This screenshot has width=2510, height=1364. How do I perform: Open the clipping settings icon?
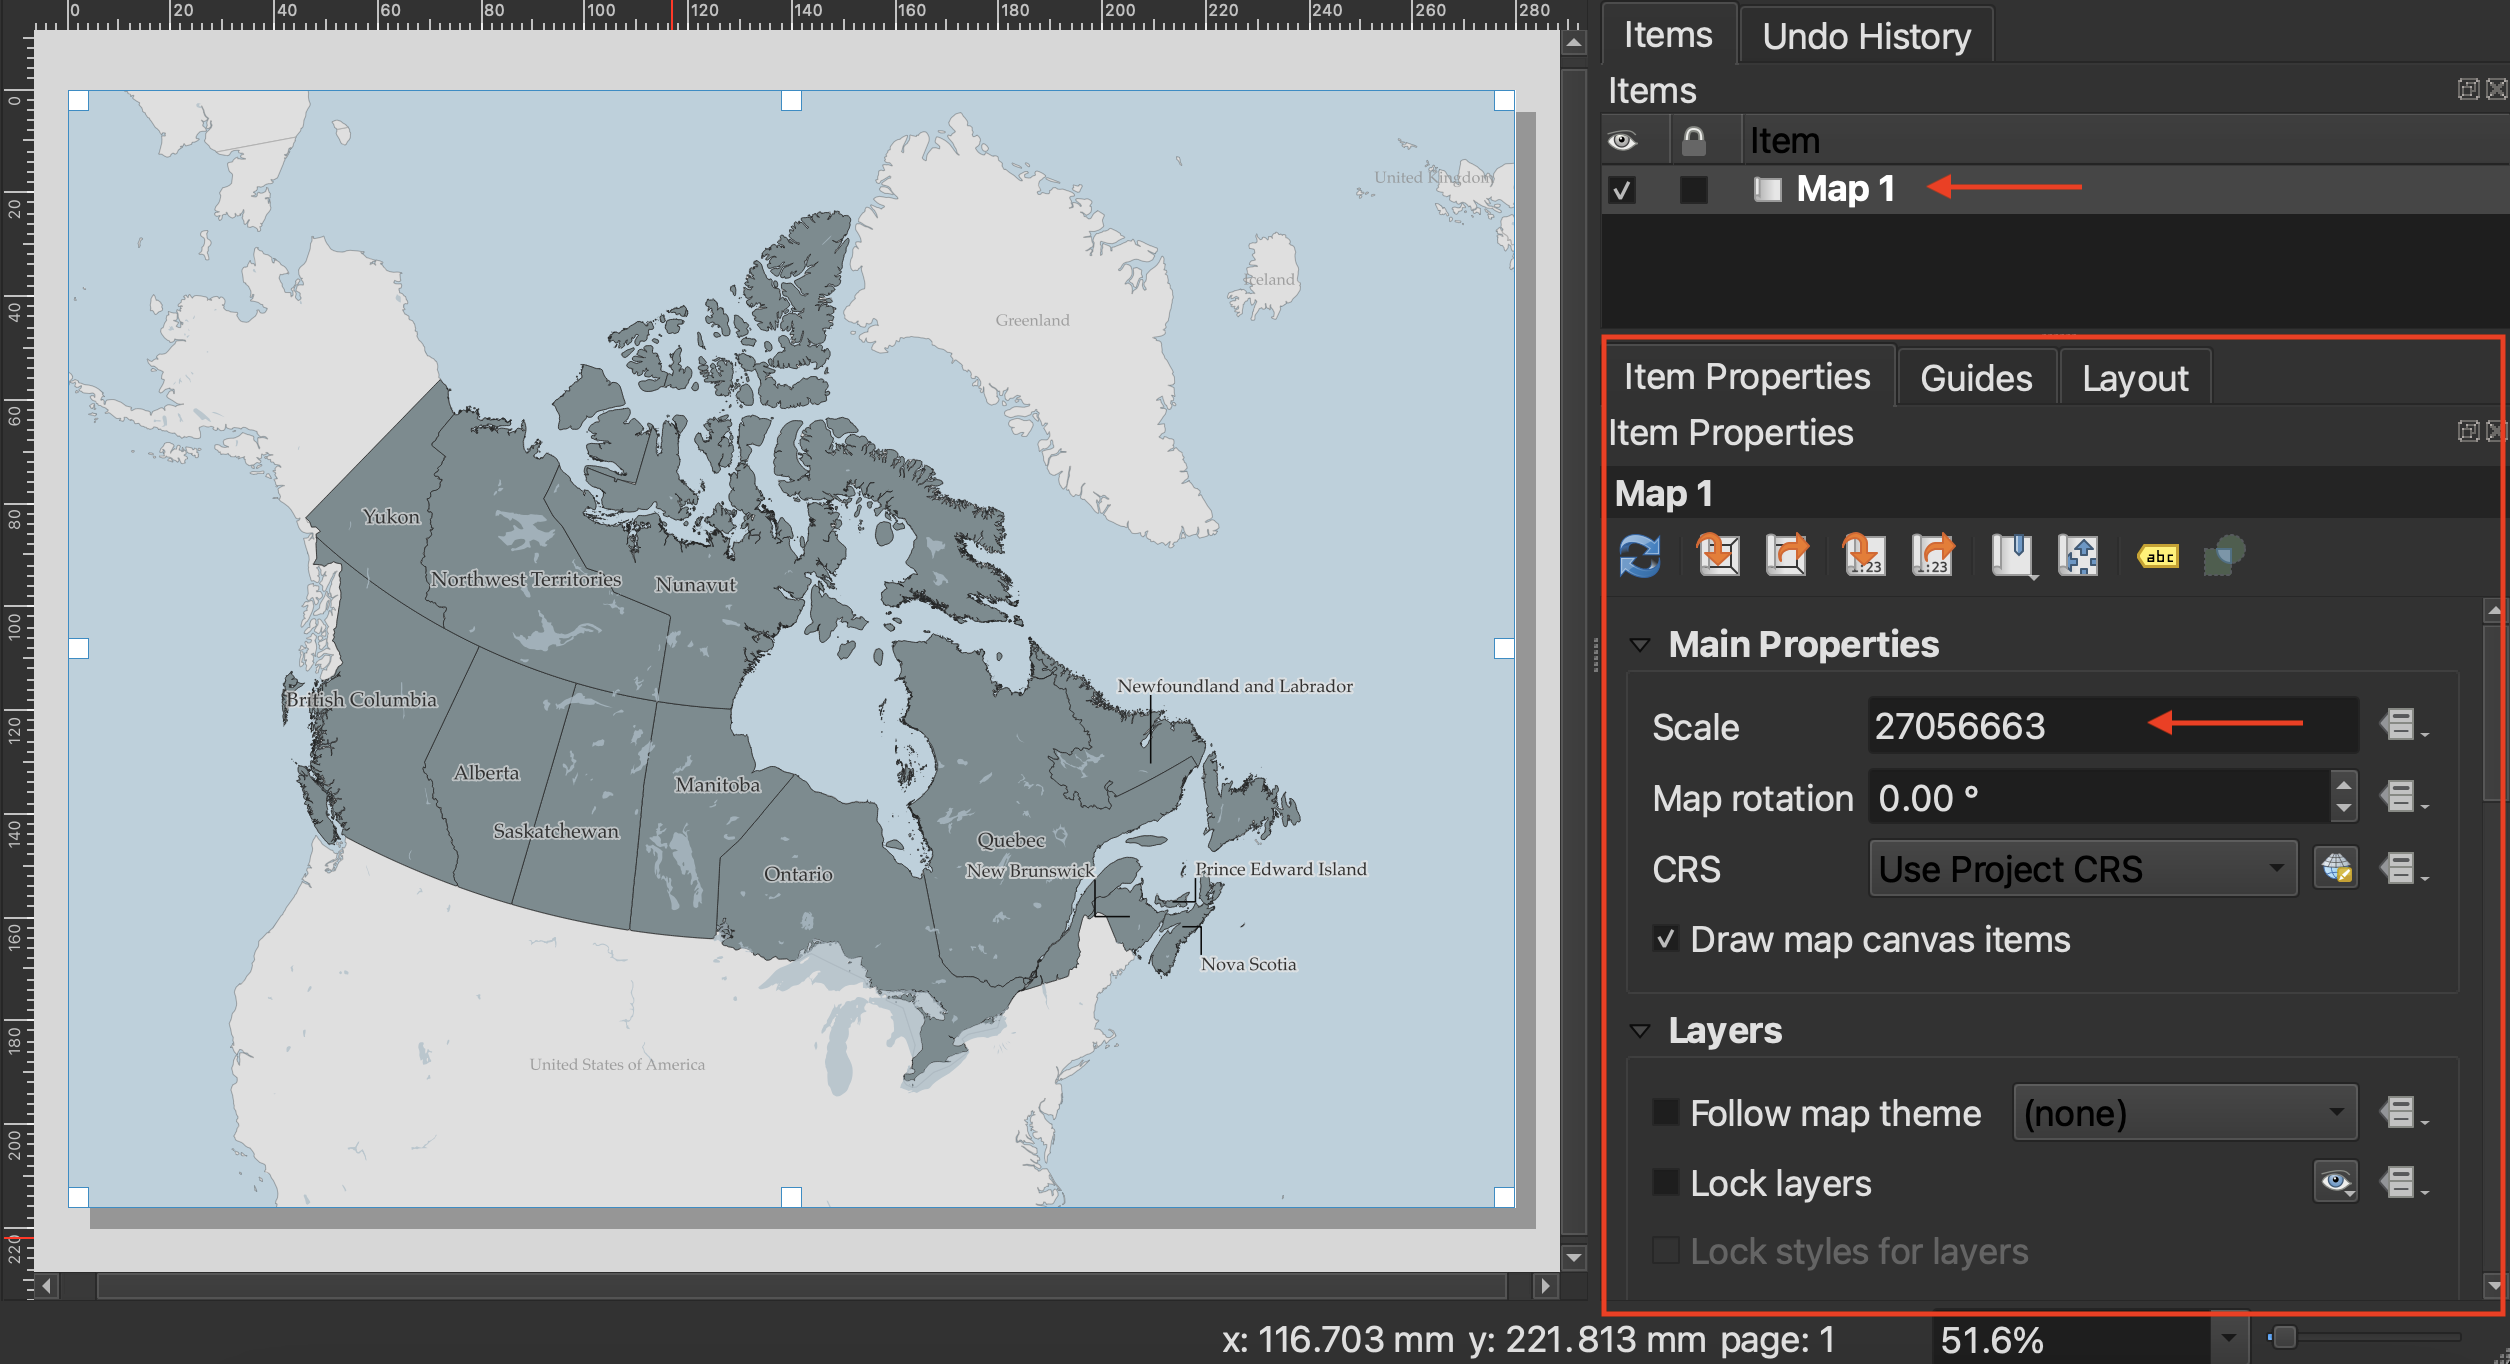[x=2224, y=555]
